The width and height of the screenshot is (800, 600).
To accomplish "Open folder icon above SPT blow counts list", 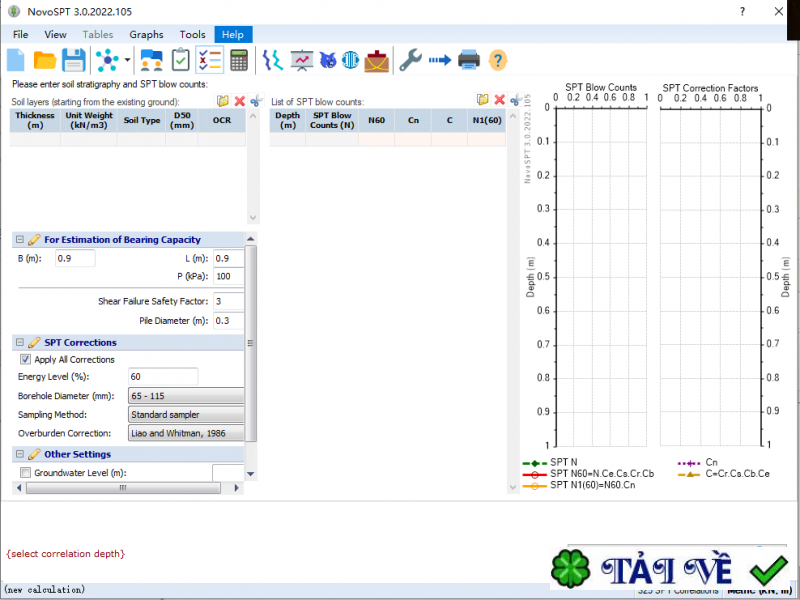I will click(483, 101).
